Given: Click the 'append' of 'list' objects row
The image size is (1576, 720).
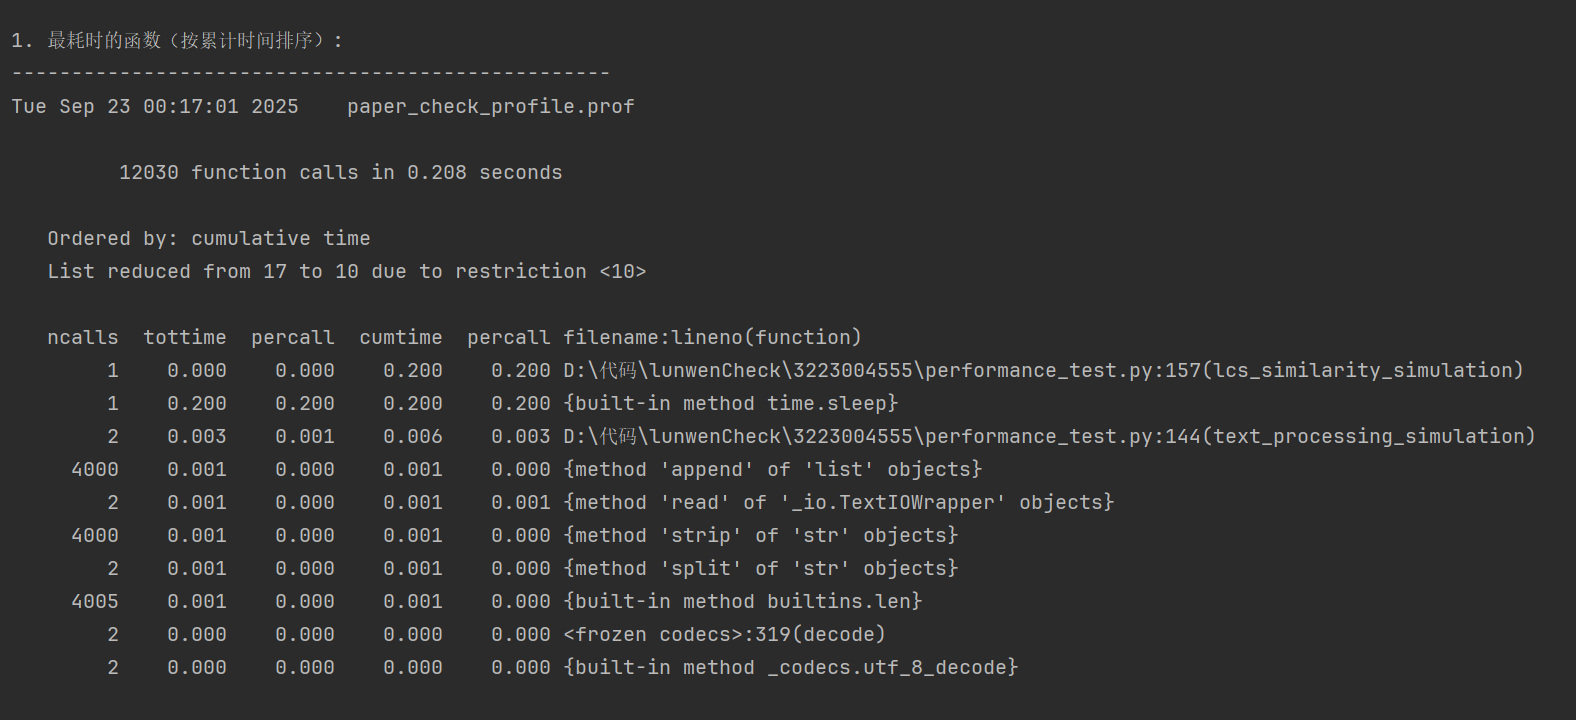Looking at the screenshot, I should pos(773,470).
